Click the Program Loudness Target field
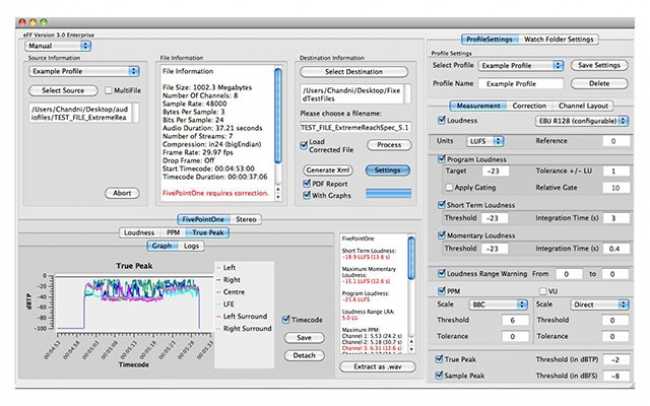The width and height of the screenshot is (650, 406). (494, 171)
